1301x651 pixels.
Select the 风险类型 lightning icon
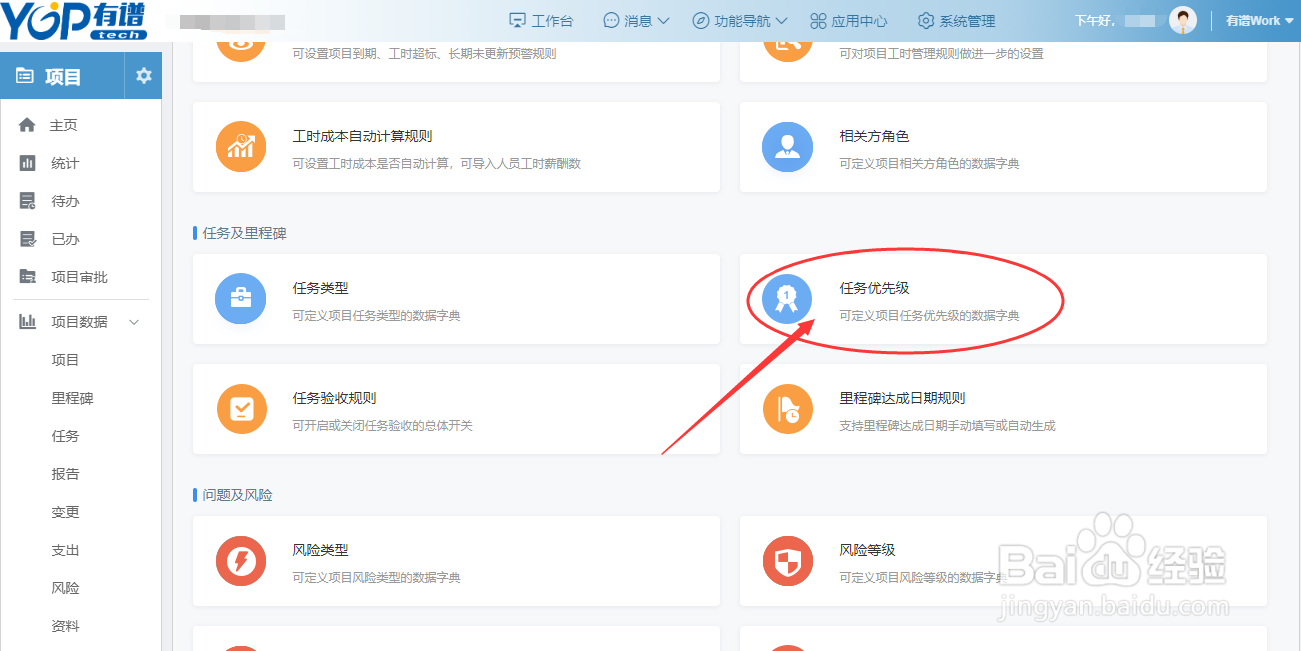(241, 561)
